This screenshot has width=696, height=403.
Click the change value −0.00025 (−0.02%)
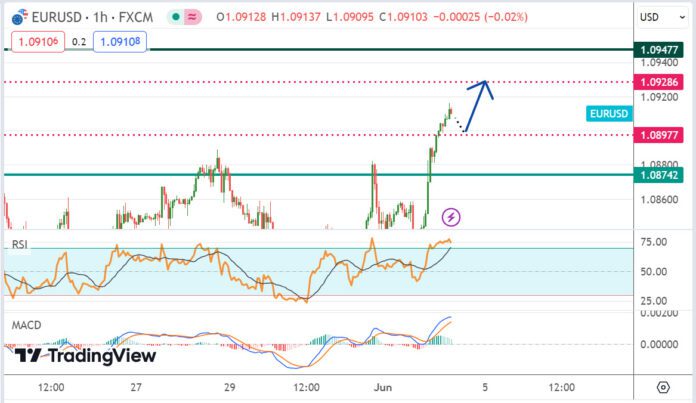click(x=480, y=17)
